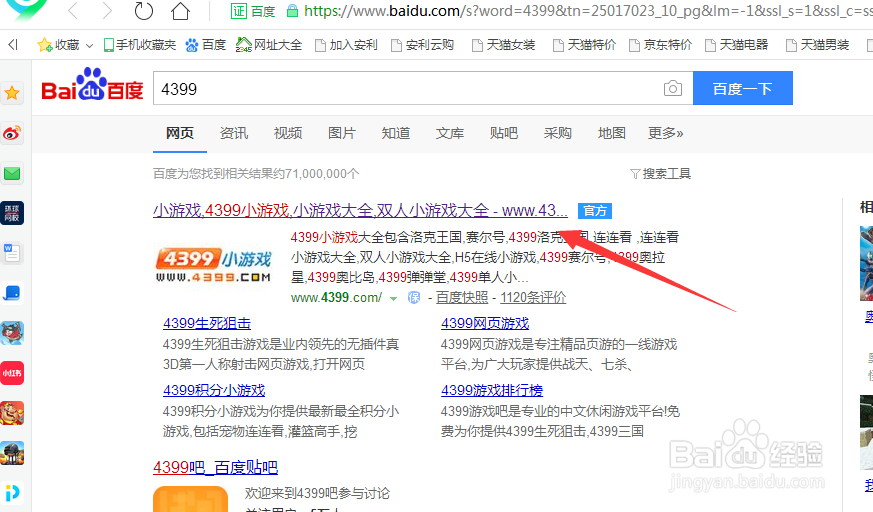Open the 百度快照 cached link

462,298
